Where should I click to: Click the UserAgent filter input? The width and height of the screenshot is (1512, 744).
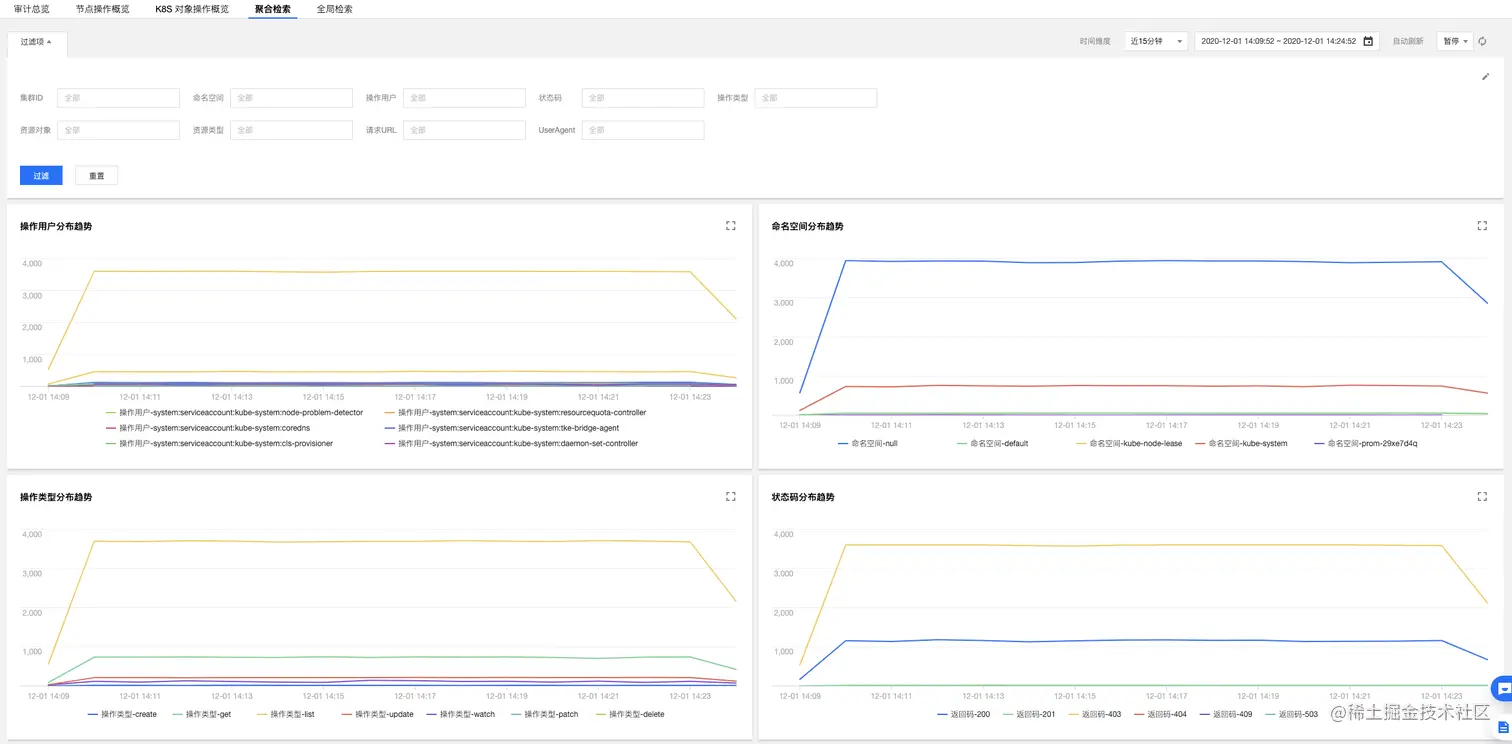click(643, 130)
